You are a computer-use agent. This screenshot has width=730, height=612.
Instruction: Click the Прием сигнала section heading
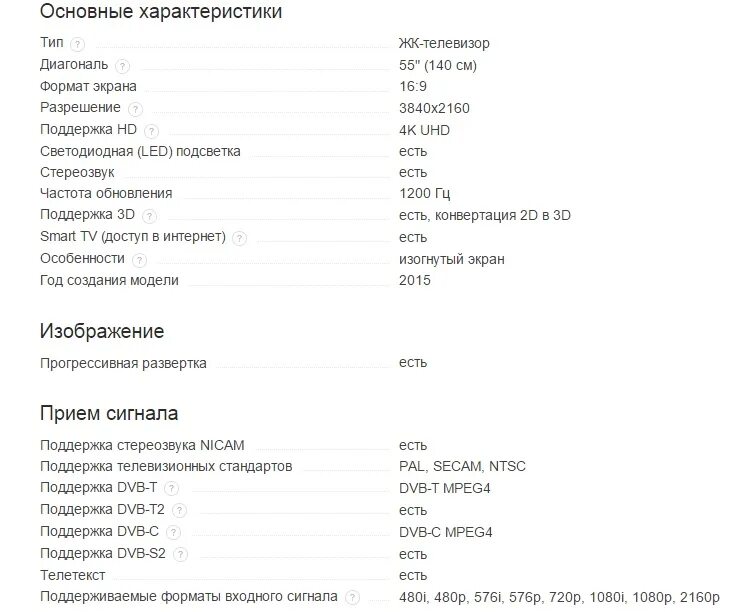(x=109, y=413)
